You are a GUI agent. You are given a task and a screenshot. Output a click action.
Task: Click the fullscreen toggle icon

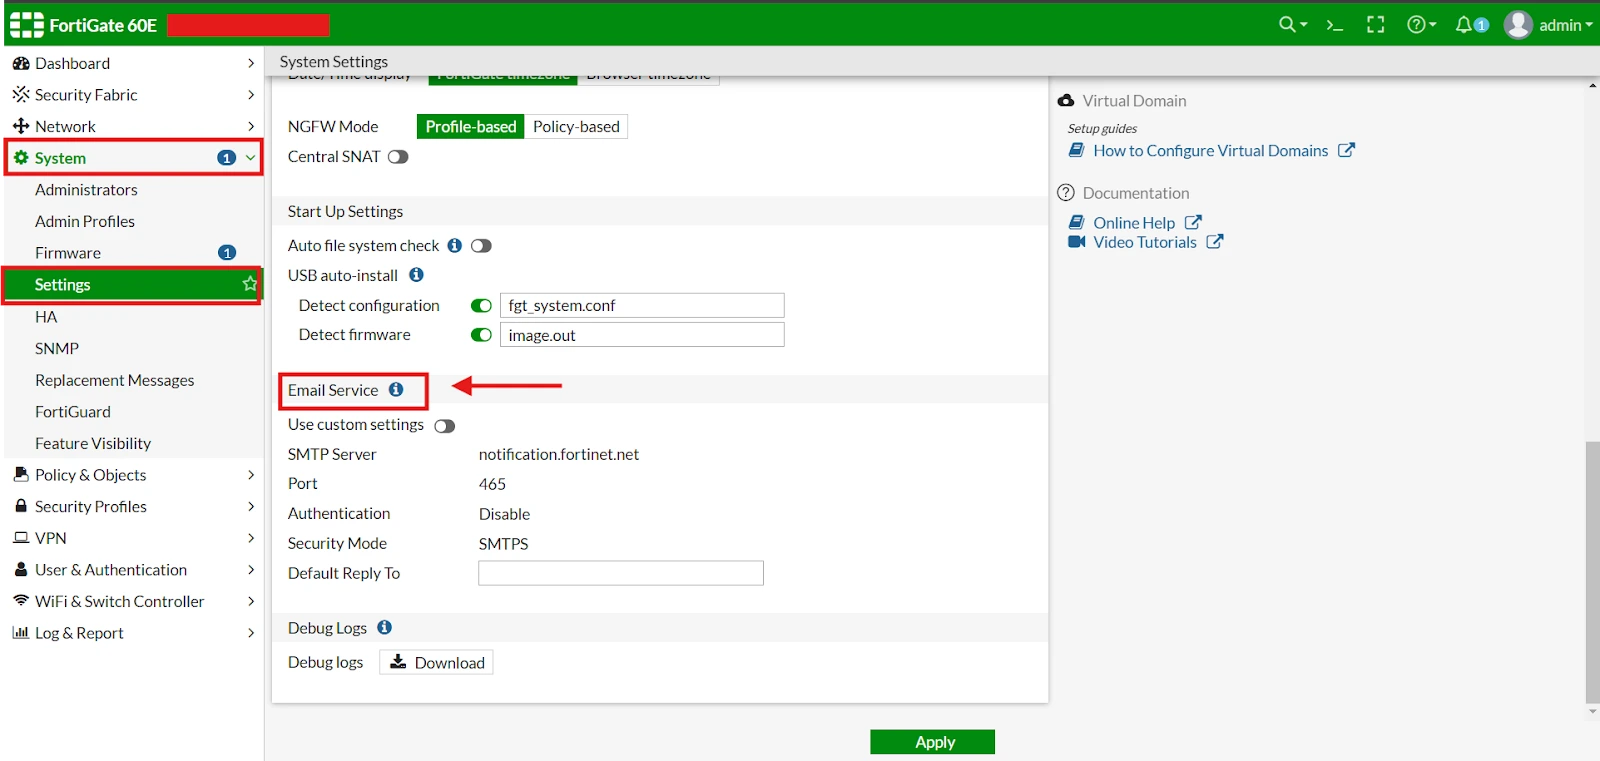(1376, 25)
